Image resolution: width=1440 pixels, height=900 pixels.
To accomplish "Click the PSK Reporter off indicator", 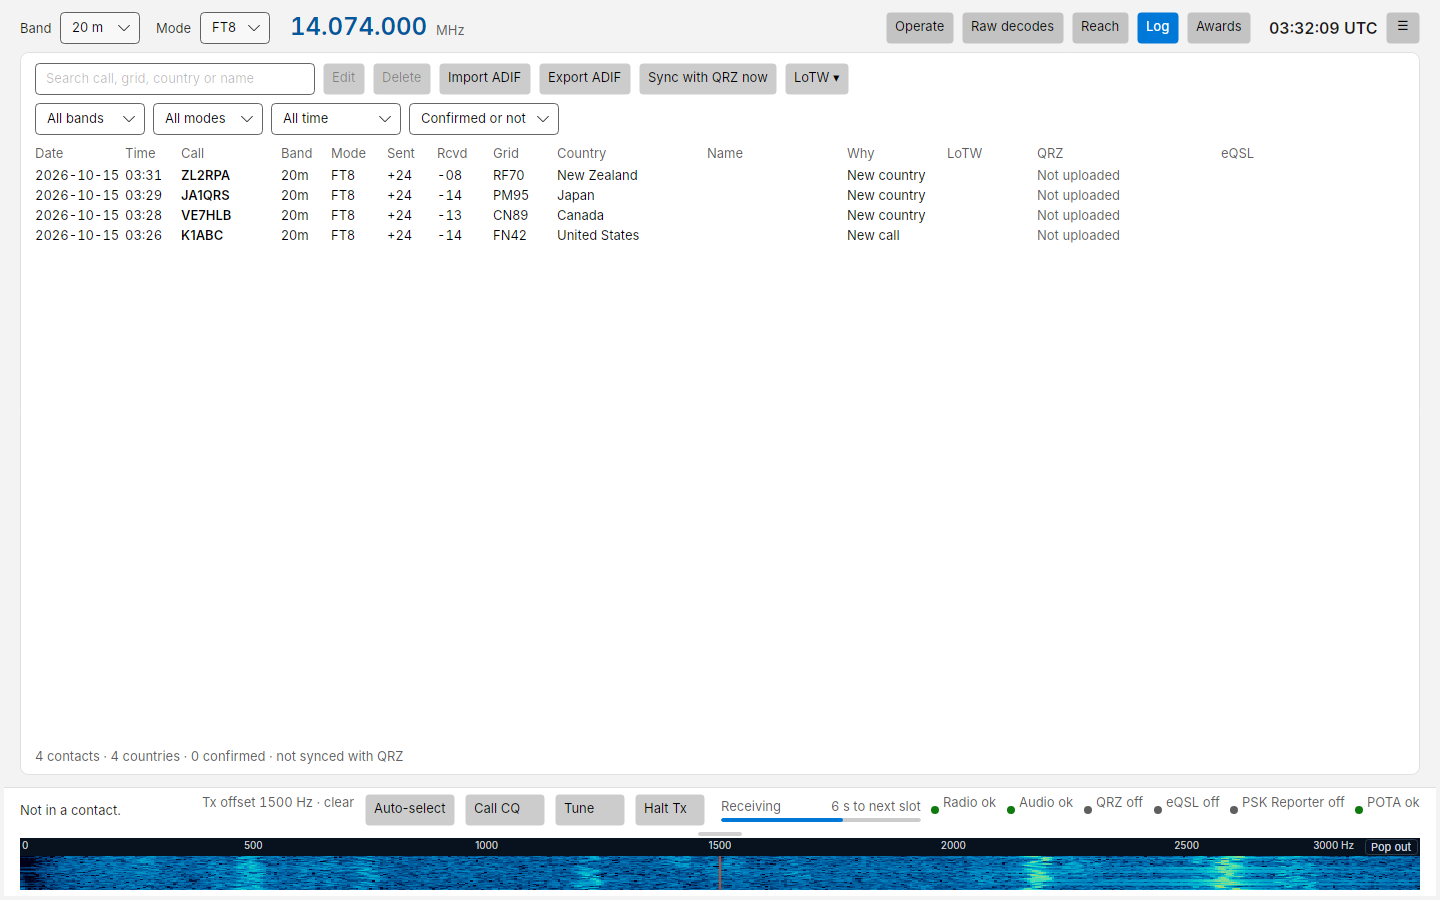I will point(1287,803).
